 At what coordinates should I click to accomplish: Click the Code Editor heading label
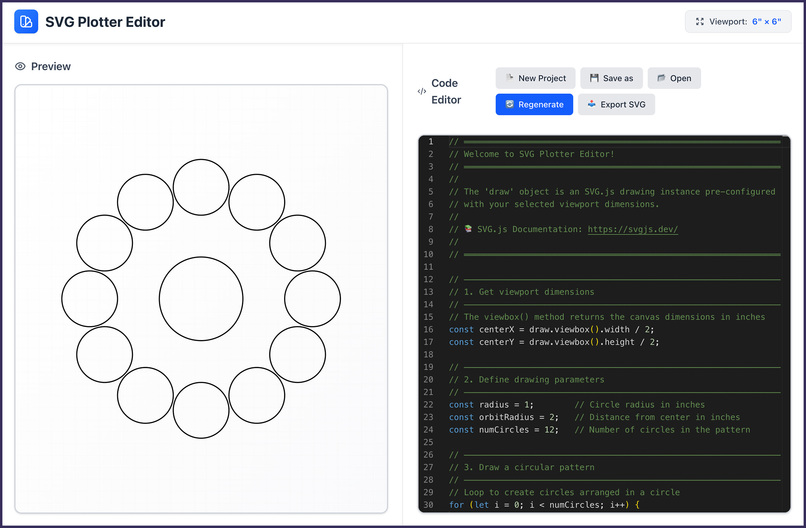pyautogui.click(x=446, y=92)
